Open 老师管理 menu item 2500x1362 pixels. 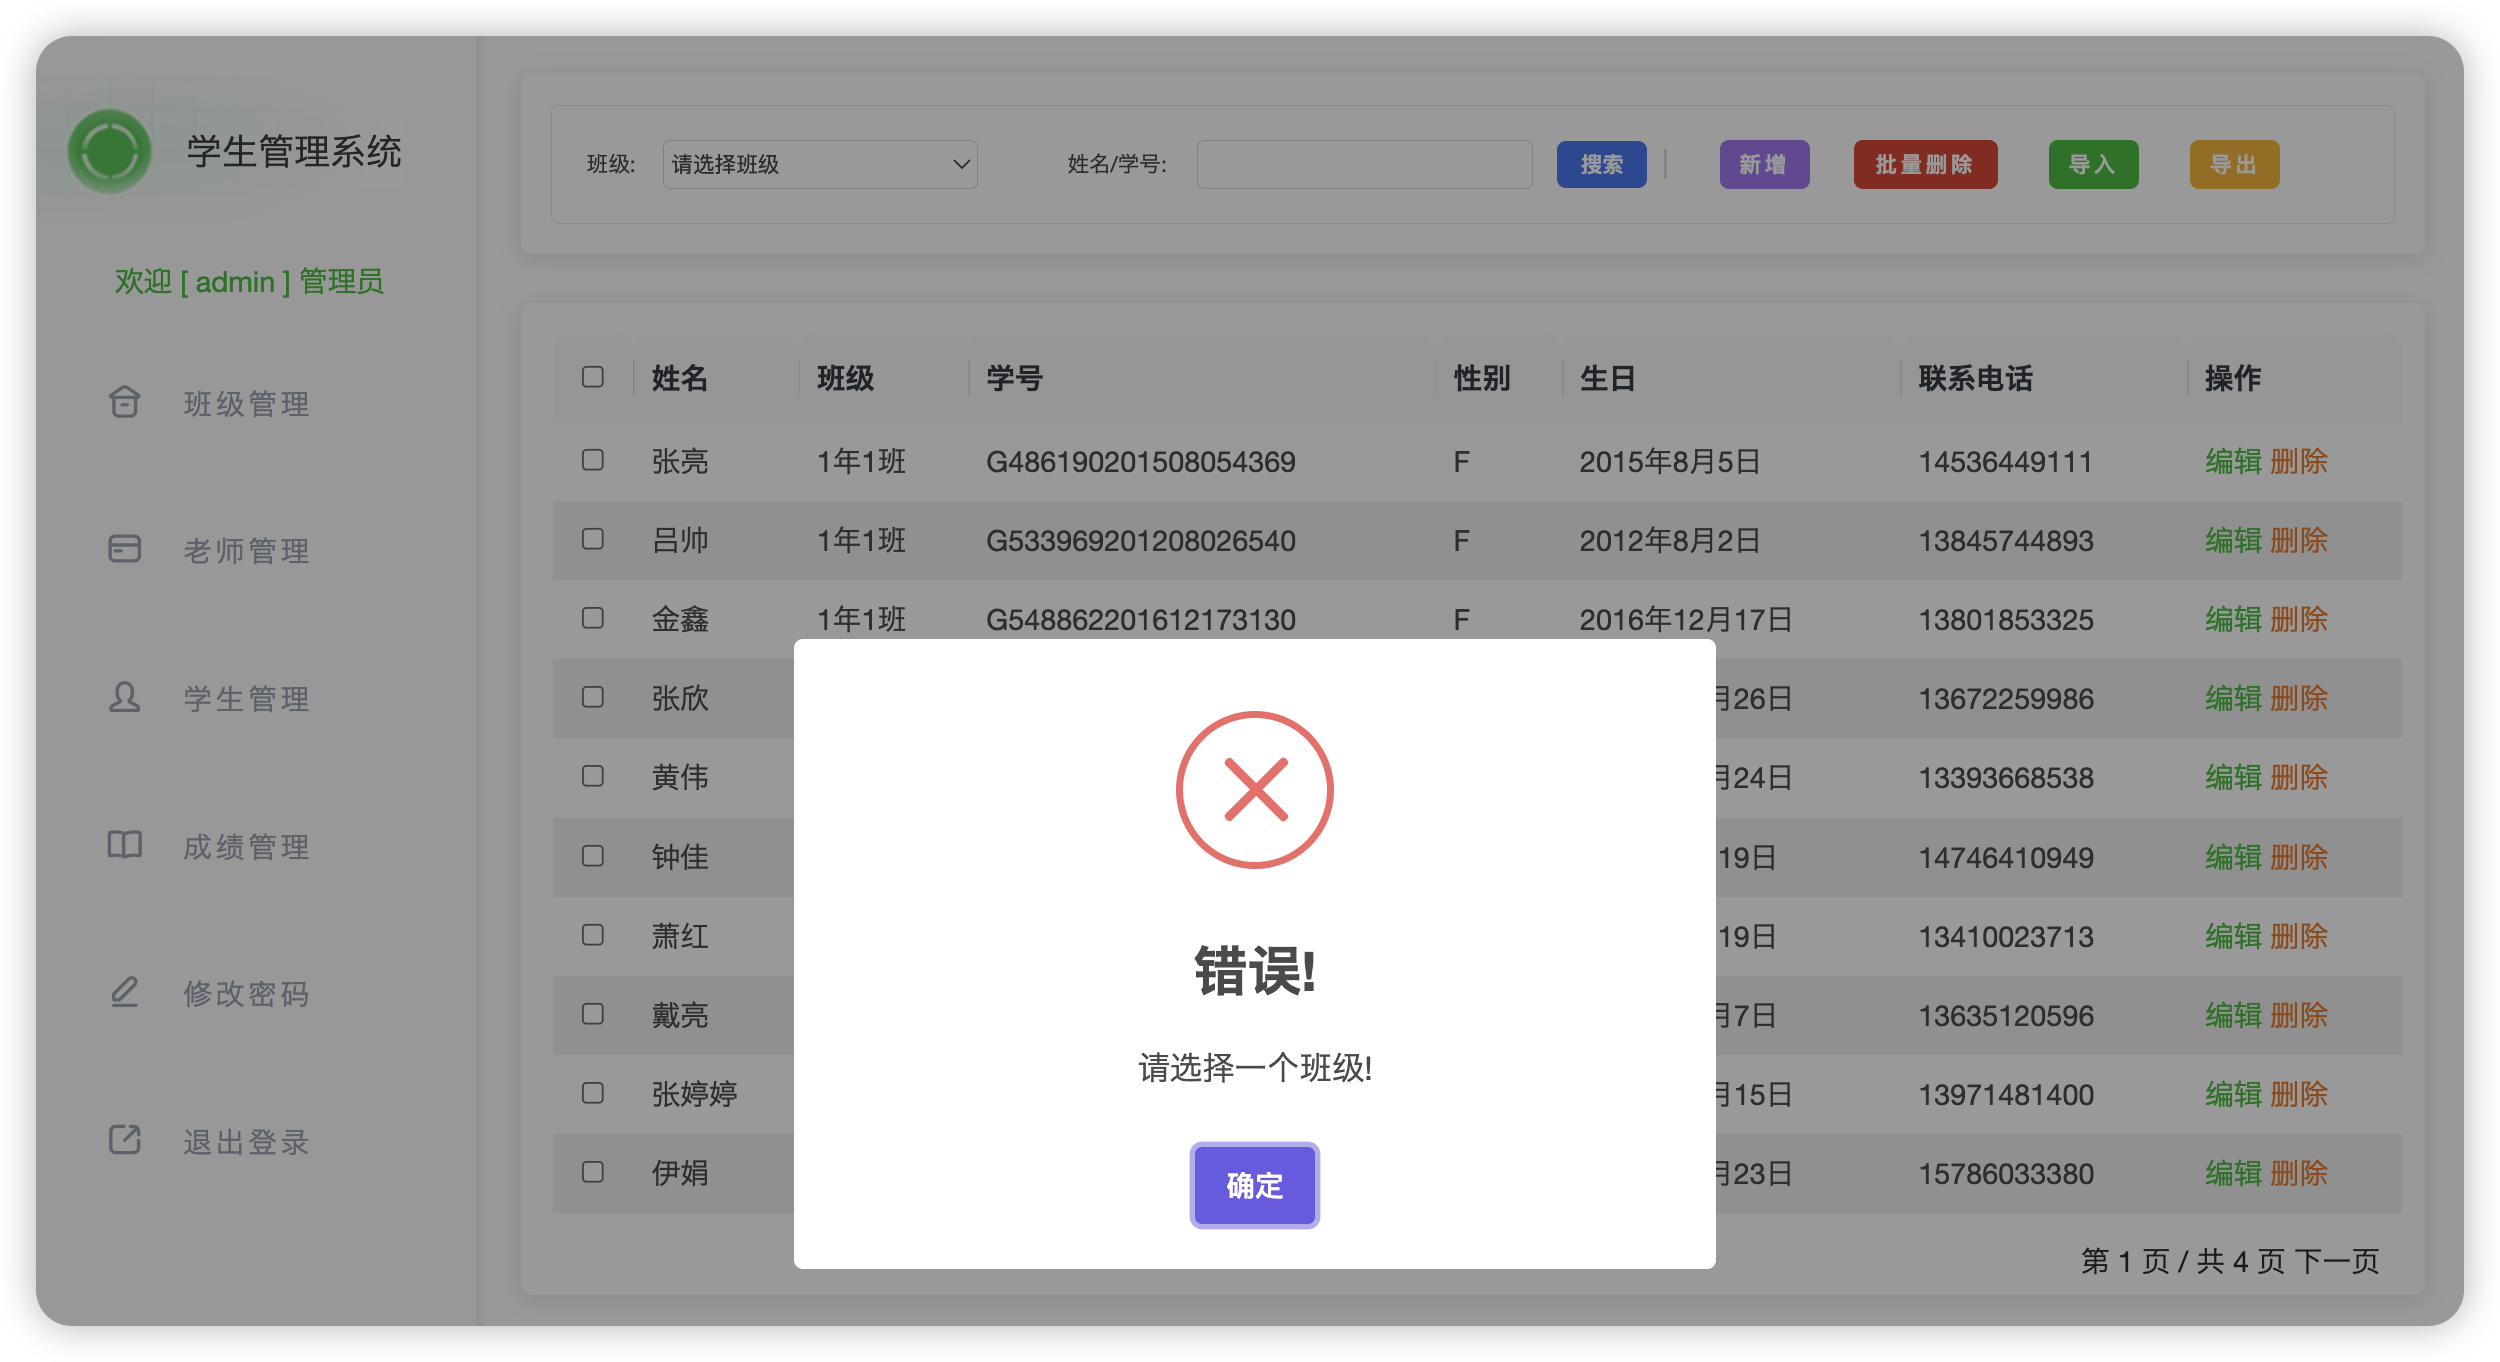(246, 551)
